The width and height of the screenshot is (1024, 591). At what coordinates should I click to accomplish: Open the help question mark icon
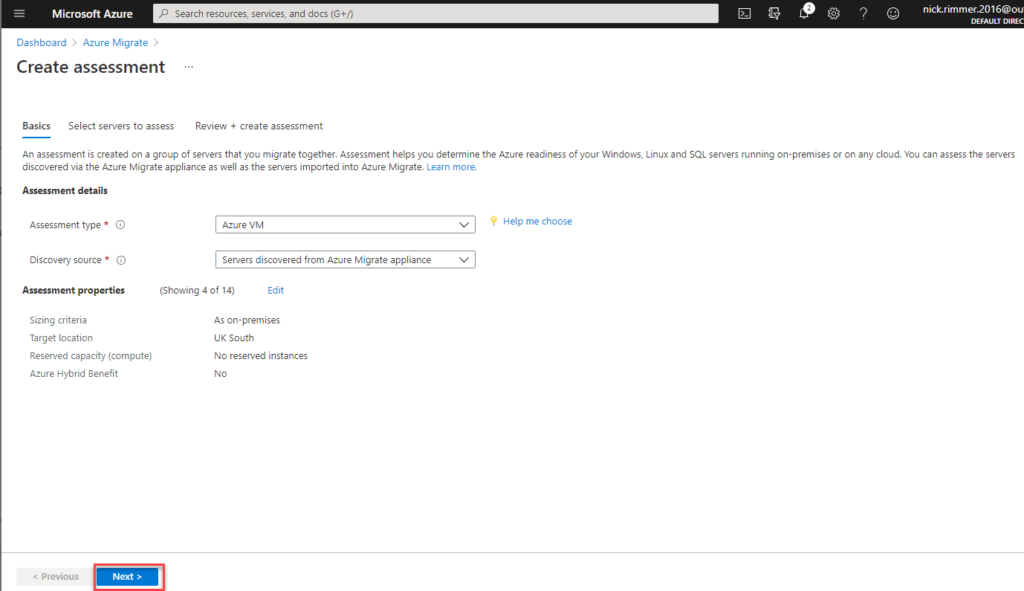pos(863,13)
